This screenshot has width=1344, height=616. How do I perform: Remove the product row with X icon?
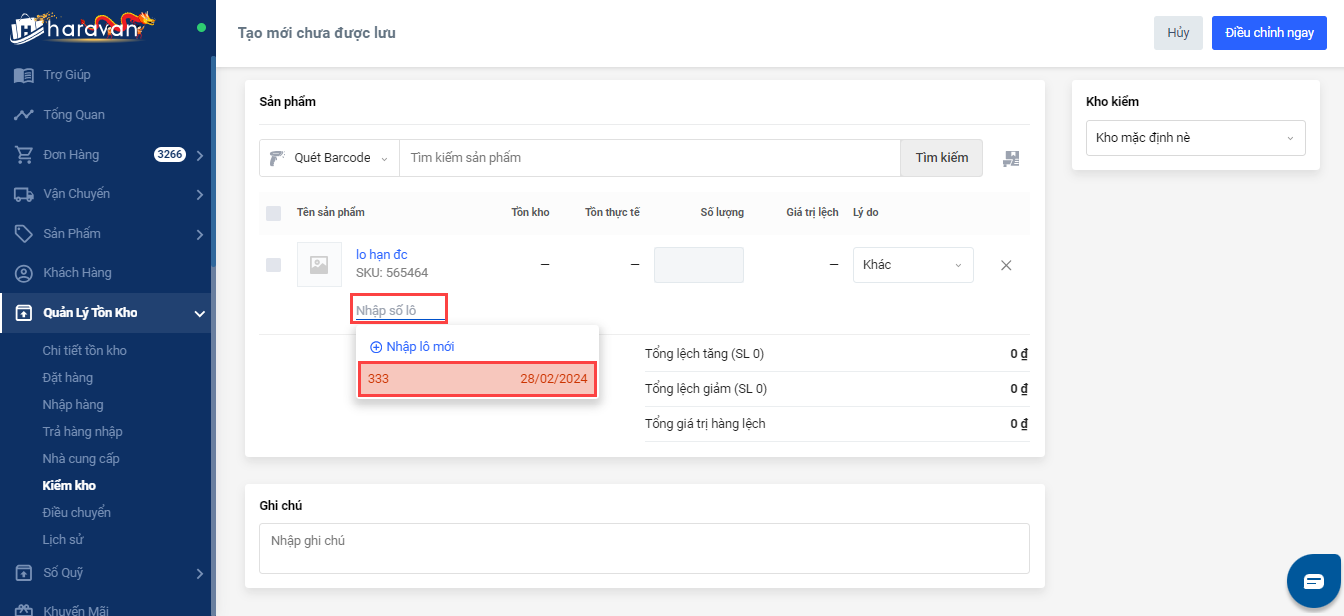click(x=1006, y=265)
